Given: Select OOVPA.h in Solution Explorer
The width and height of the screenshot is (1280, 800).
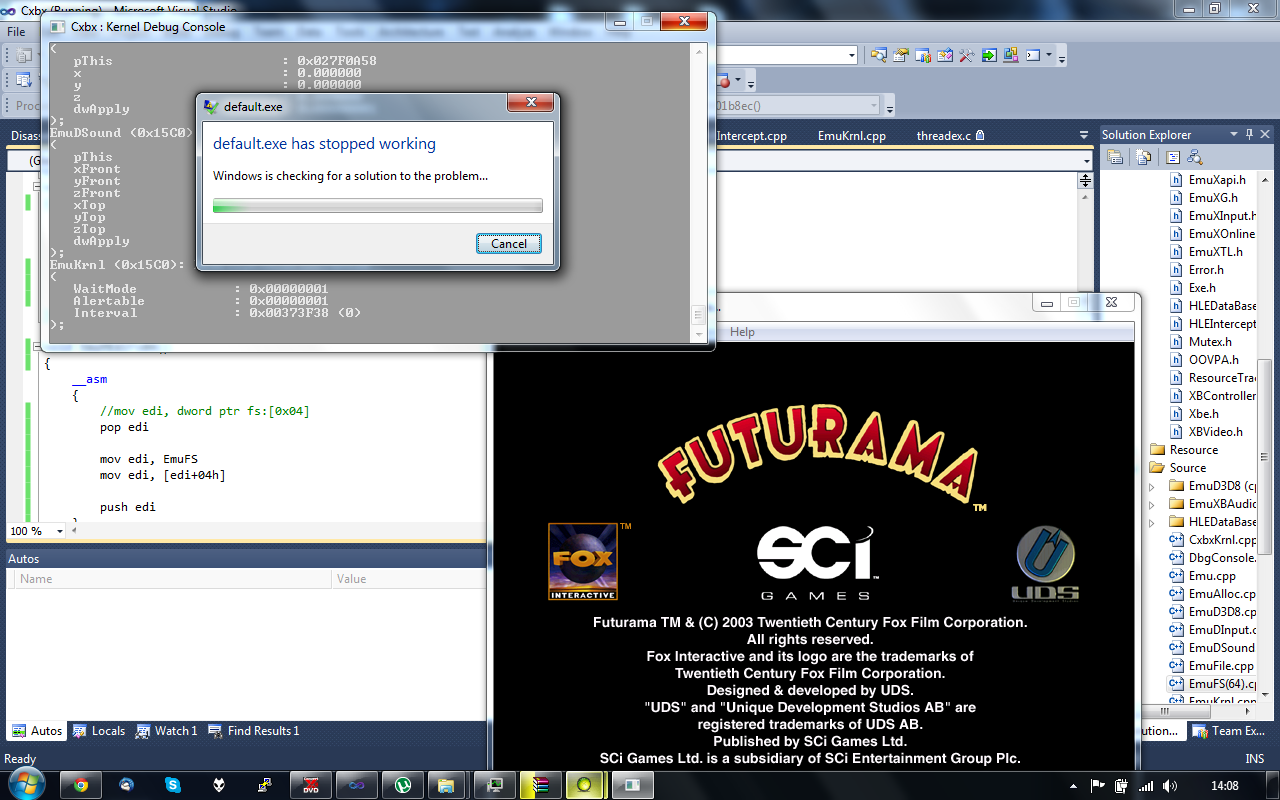Looking at the screenshot, I should [x=1204, y=360].
